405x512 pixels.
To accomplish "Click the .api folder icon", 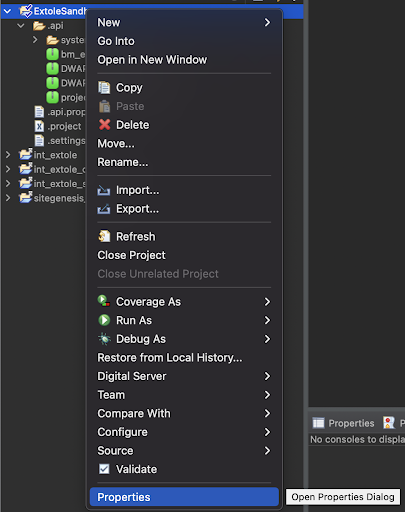I will click(x=39, y=26).
